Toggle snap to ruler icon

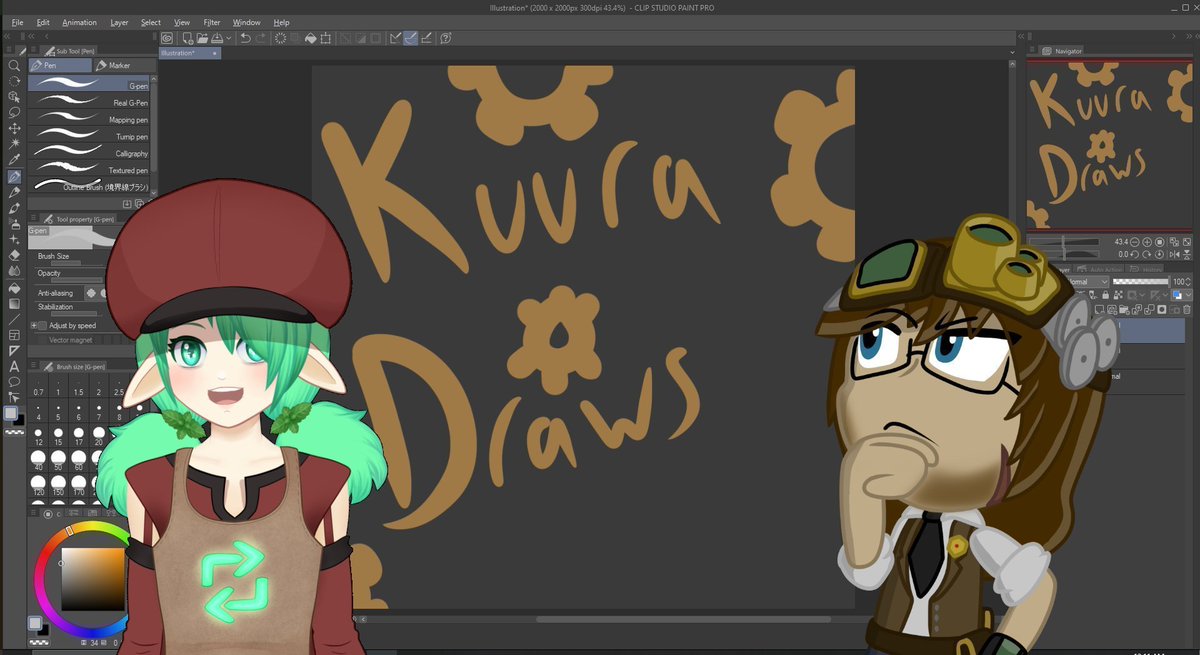396,38
